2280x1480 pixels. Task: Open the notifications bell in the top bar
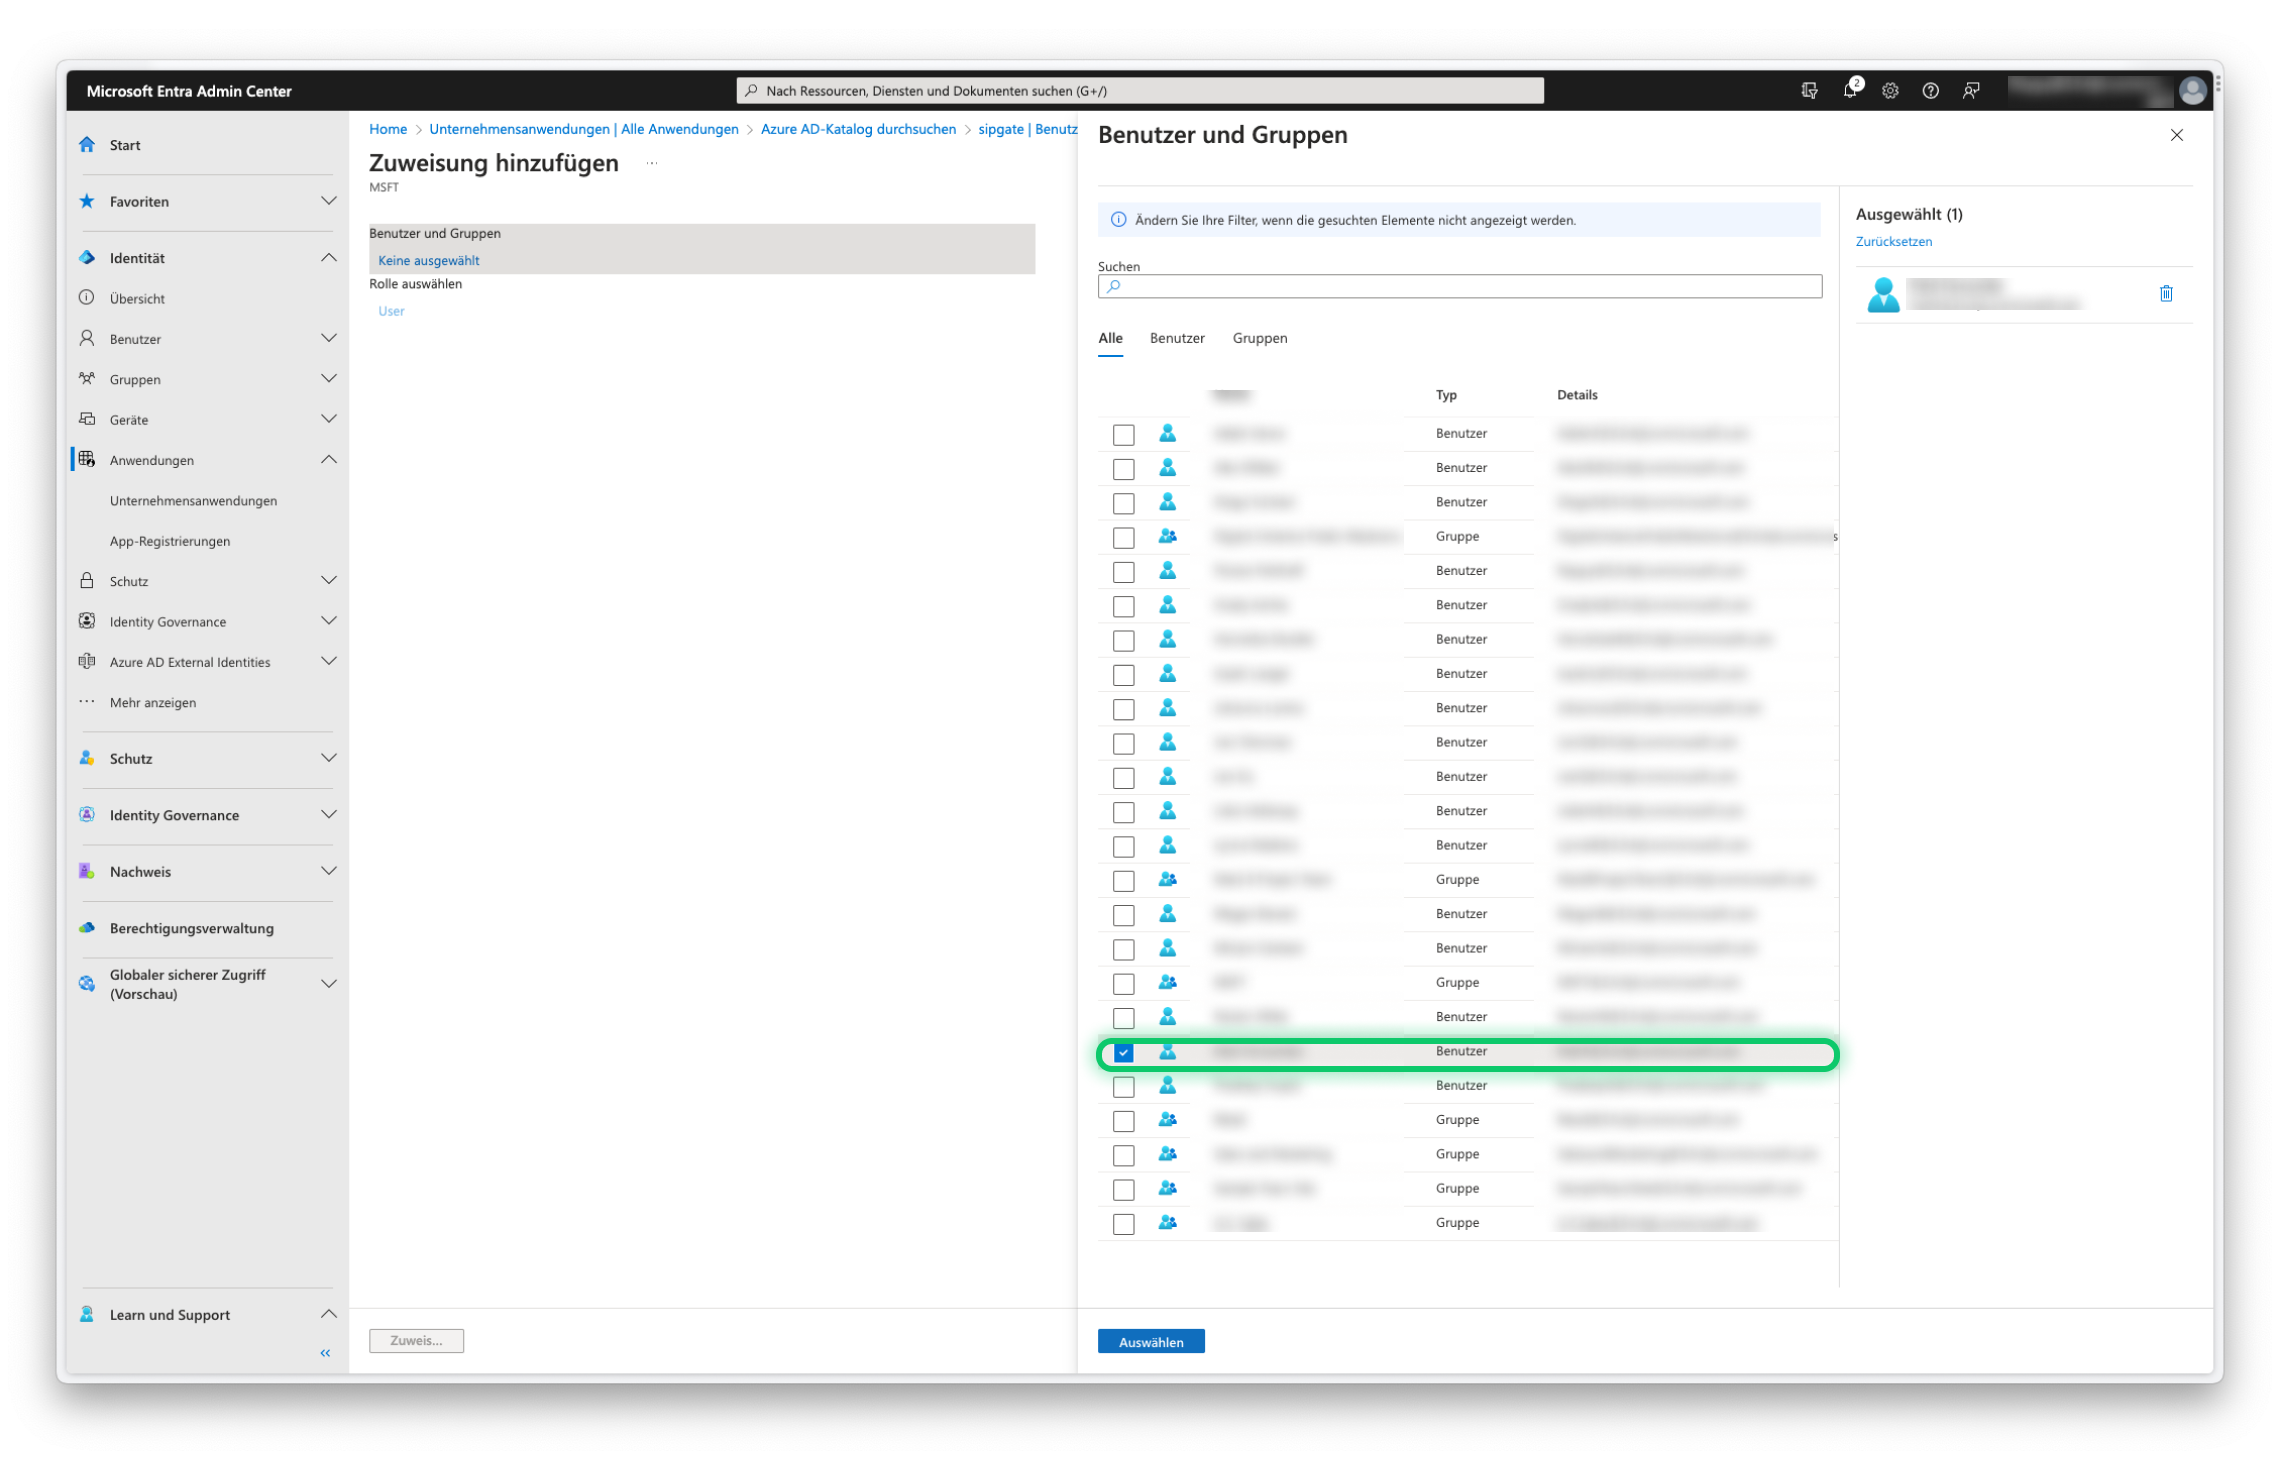tap(1850, 90)
